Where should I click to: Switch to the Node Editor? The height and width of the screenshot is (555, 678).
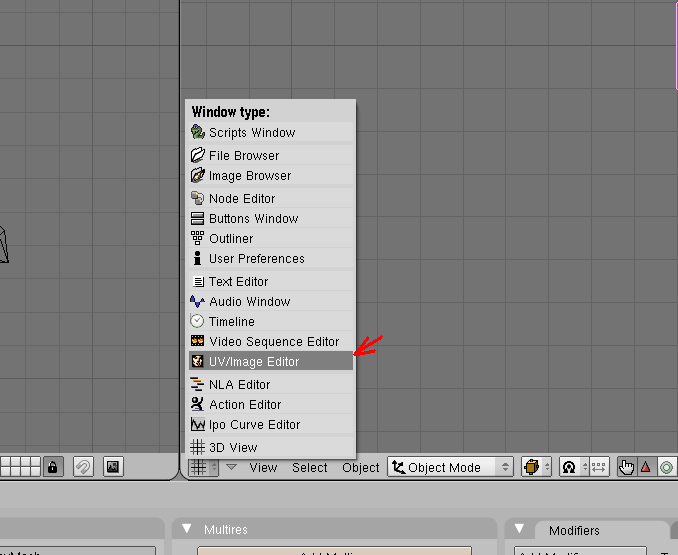point(271,198)
